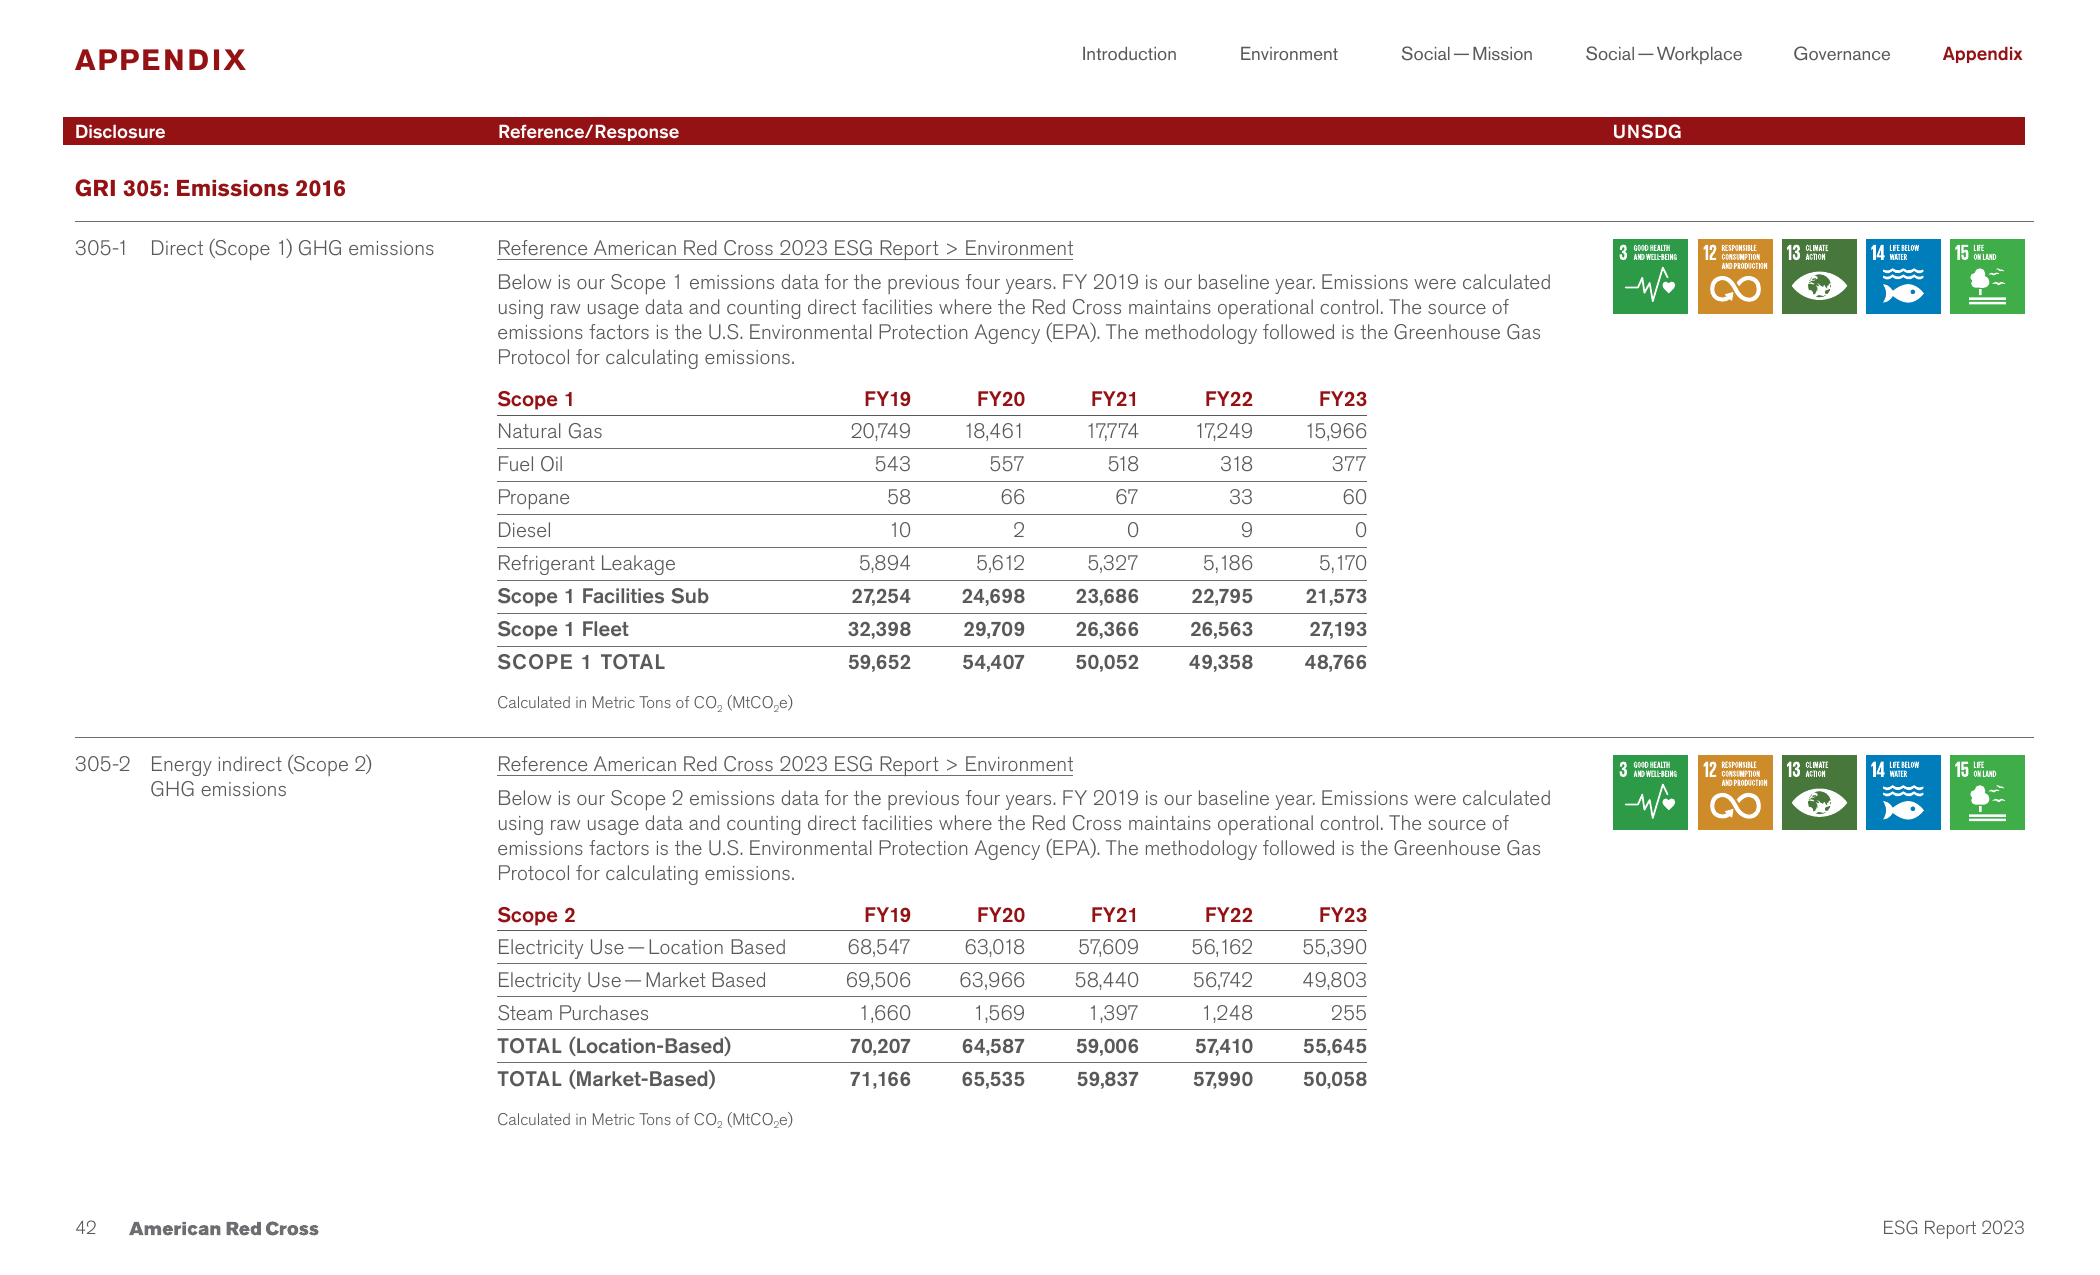
Task: Click SDG 12 Responsible Consumption icon in 305-1 row
Action: click(1735, 276)
